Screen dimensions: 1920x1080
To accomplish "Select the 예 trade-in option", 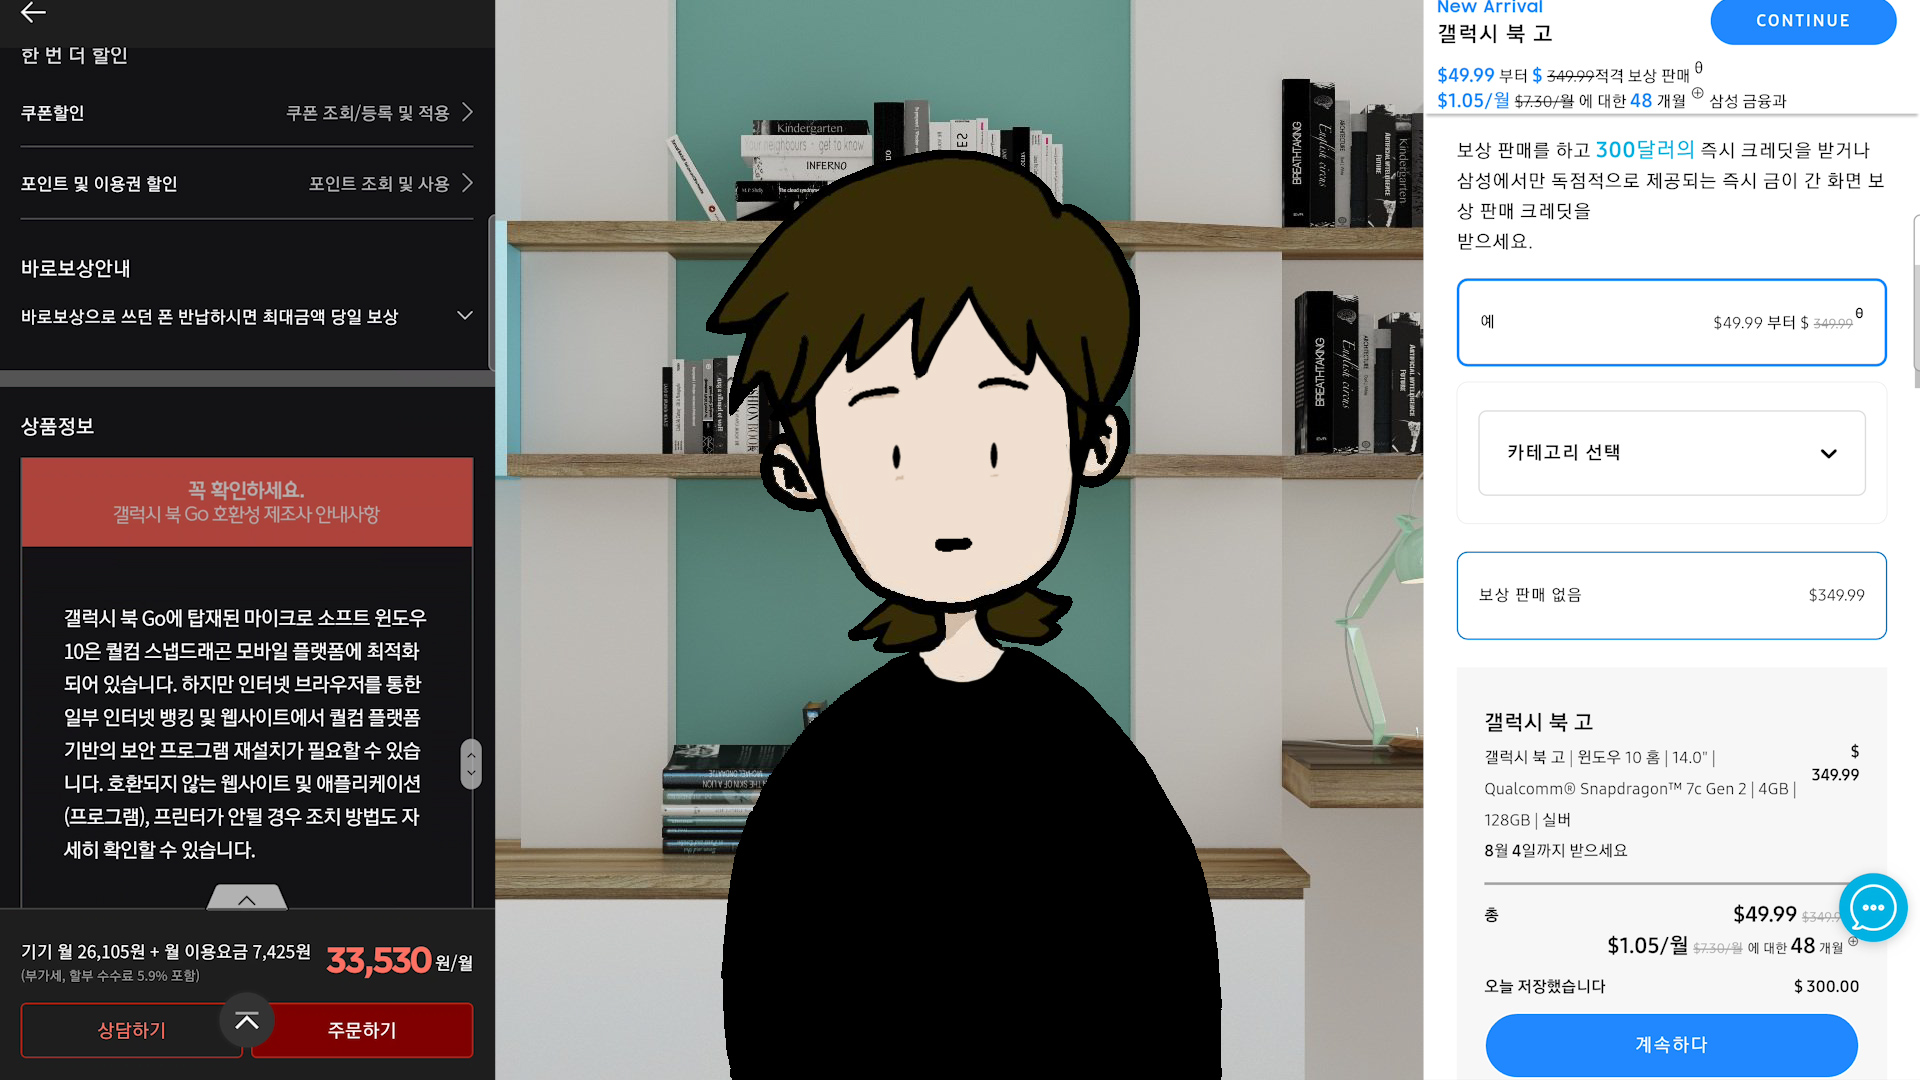I will (x=1671, y=322).
